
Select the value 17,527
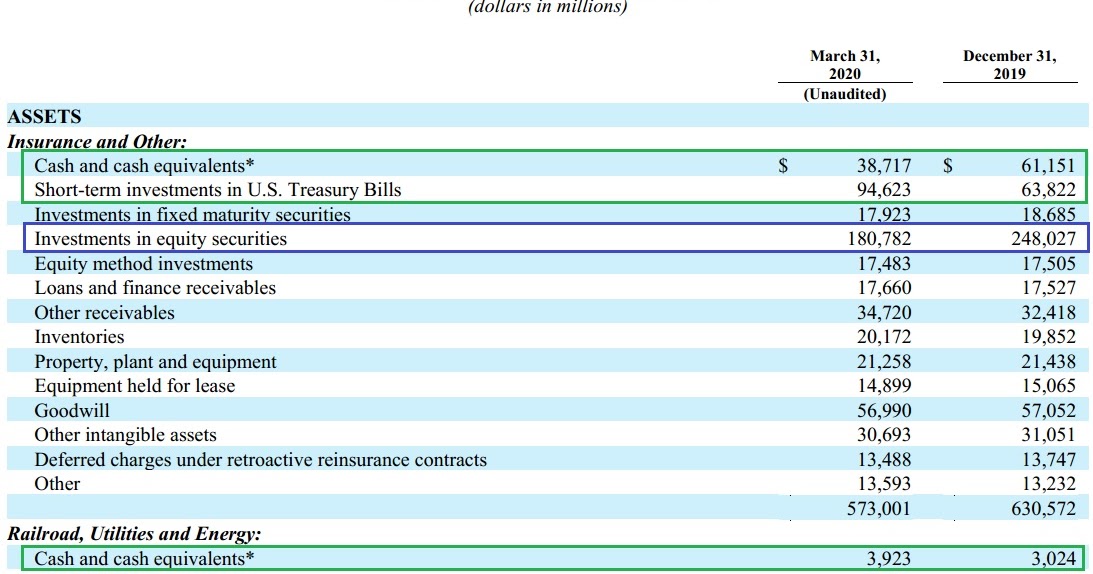coord(1048,287)
